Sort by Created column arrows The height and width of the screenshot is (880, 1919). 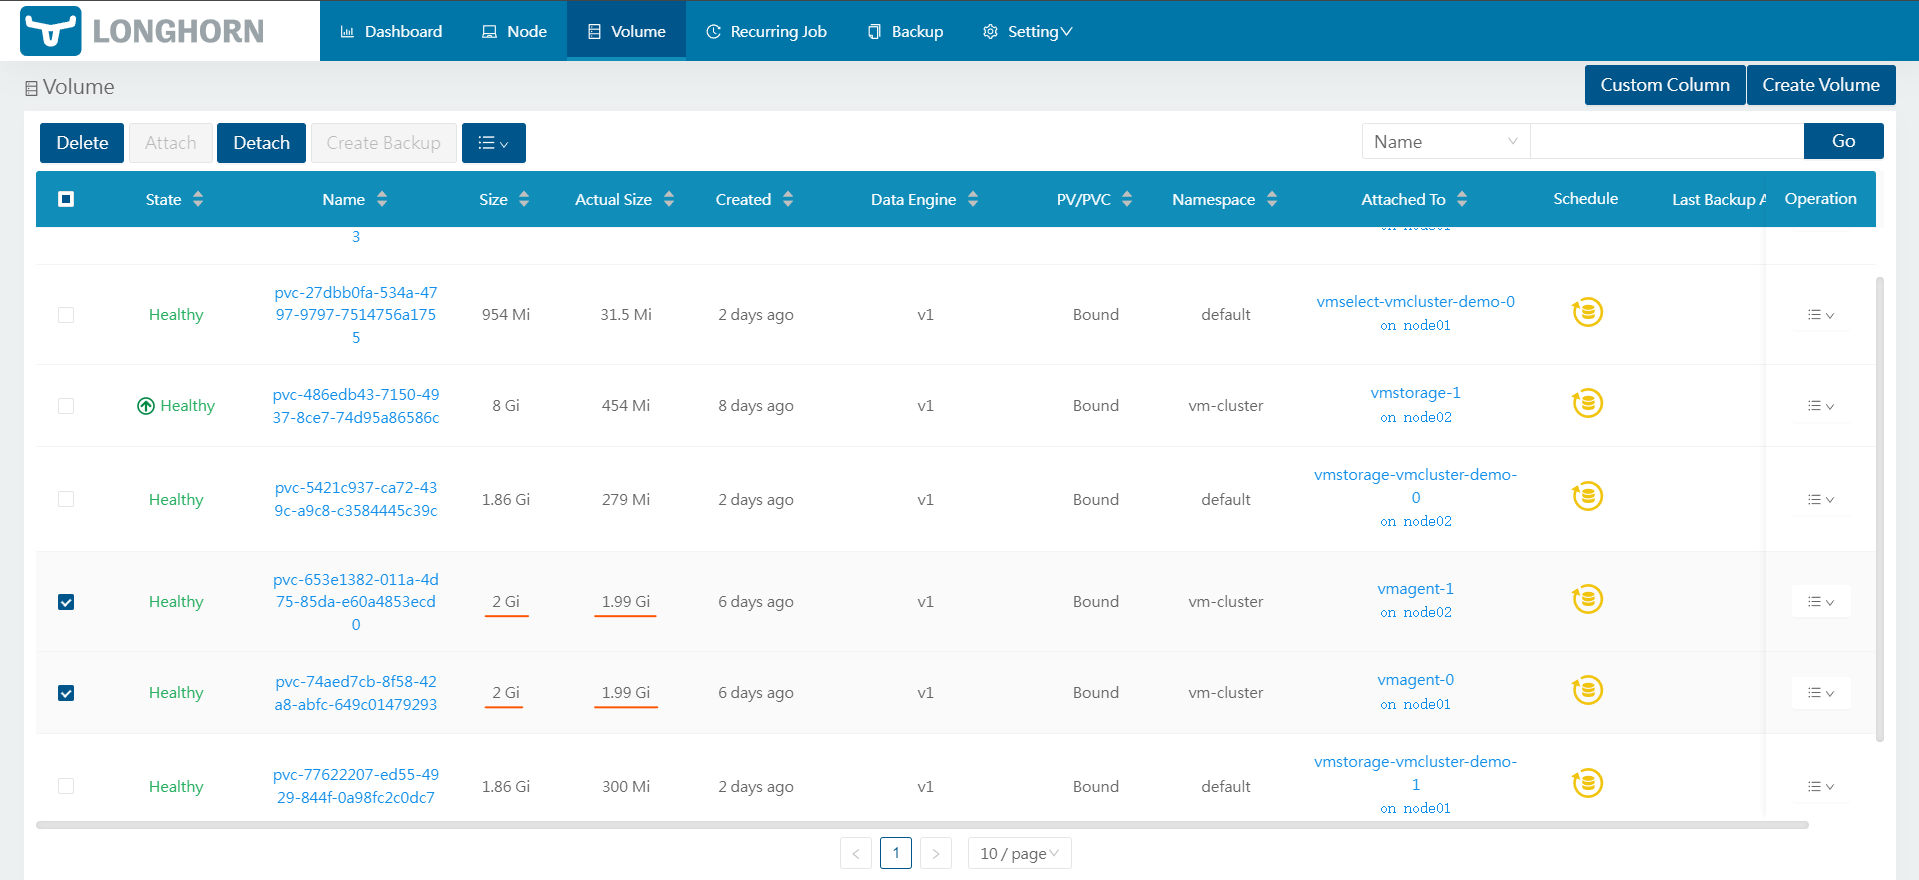pos(788,199)
